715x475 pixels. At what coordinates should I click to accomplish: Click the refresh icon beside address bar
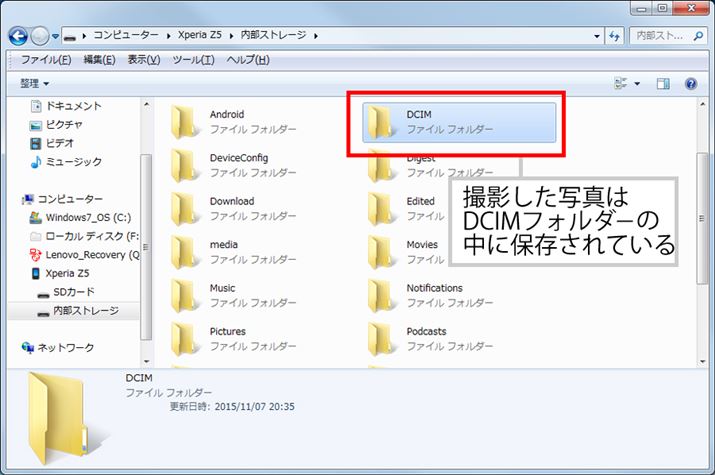coord(613,36)
